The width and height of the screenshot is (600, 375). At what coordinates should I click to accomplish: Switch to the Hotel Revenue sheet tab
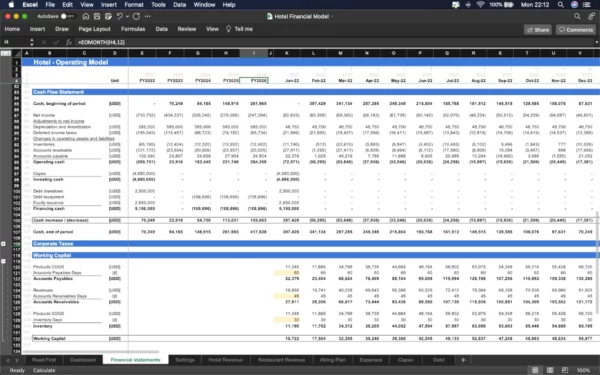(225, 360)
